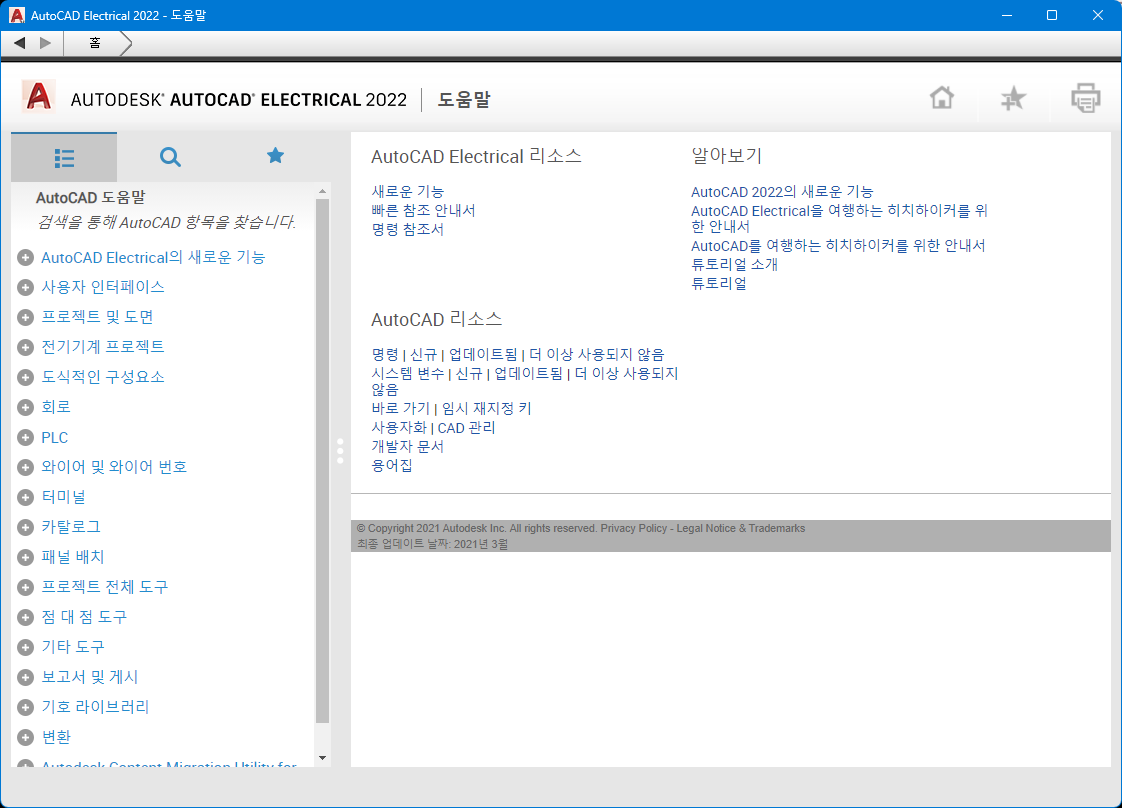Click the scrollbar up arrow

pyautogui.click(x=322, y=191)
